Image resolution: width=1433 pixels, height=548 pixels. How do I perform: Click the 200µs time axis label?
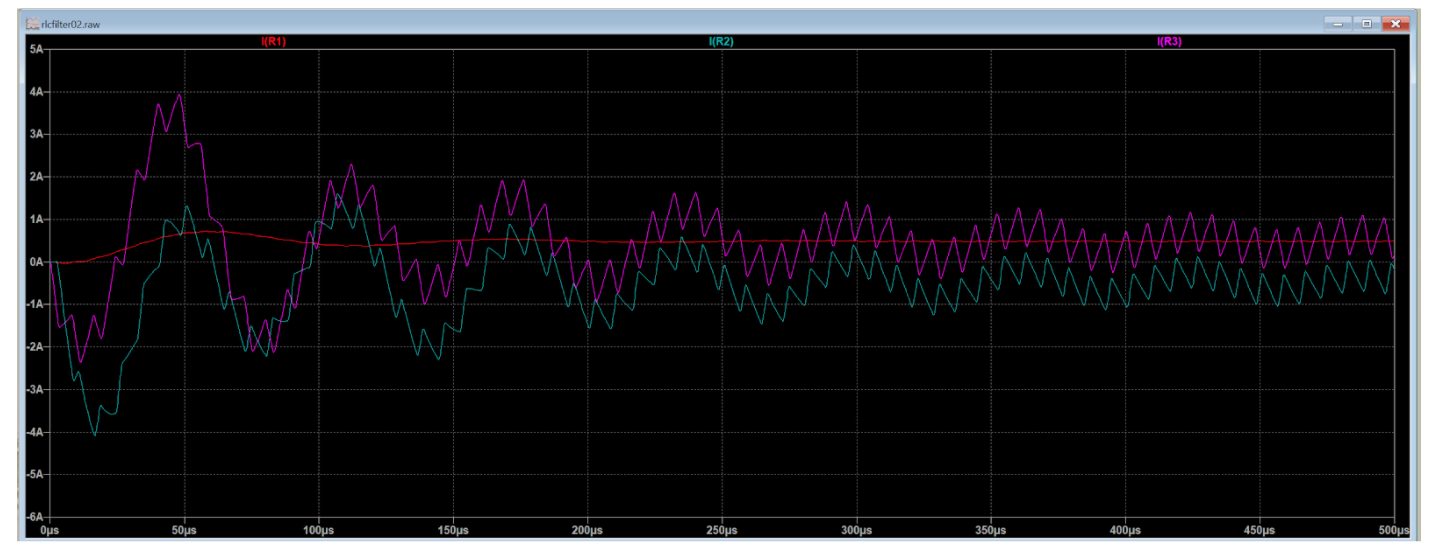587,529
